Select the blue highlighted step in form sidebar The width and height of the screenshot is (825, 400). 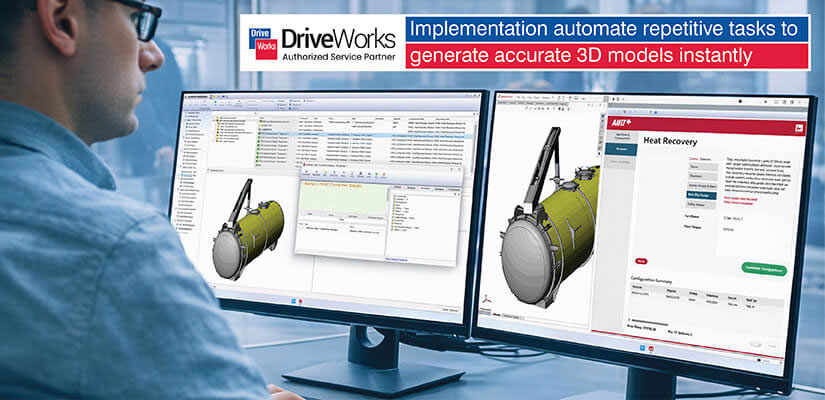pos(621,149)
